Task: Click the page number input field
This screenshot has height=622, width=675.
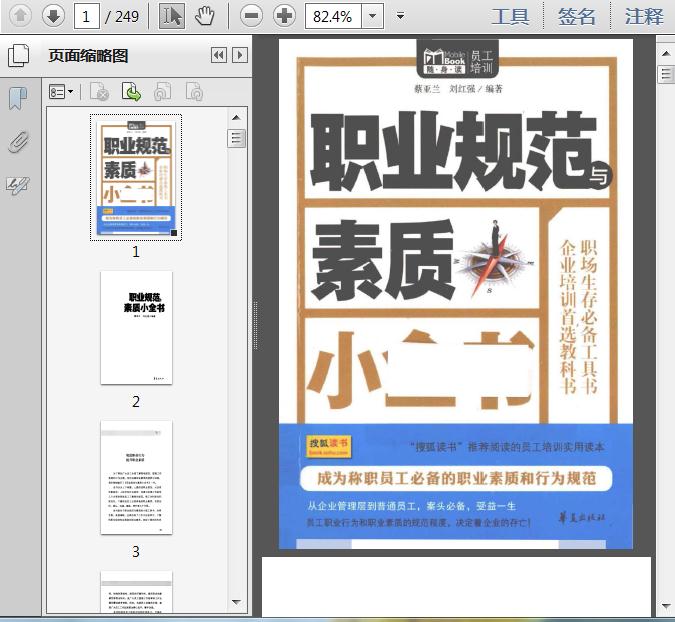Action: point(87,16)
